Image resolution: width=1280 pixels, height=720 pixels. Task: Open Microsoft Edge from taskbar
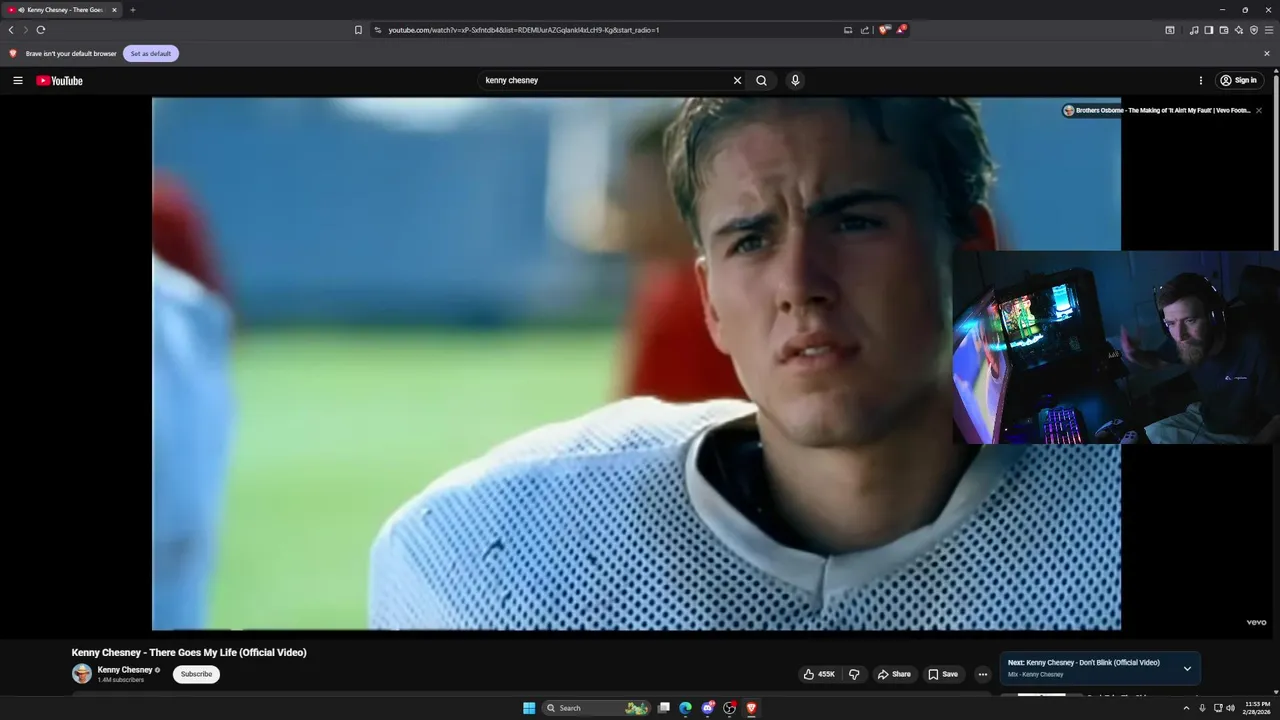pyautogui.click(x=685, y=708)
